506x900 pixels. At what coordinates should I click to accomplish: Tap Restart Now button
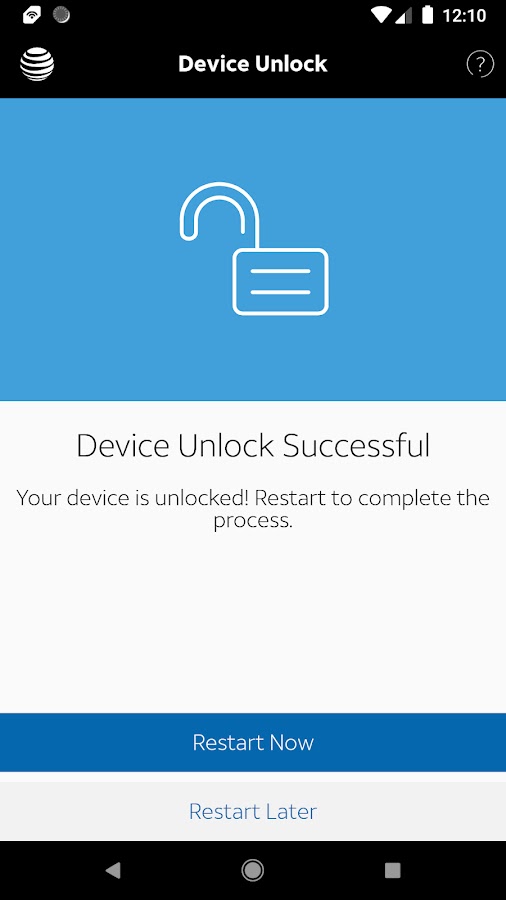253,742
